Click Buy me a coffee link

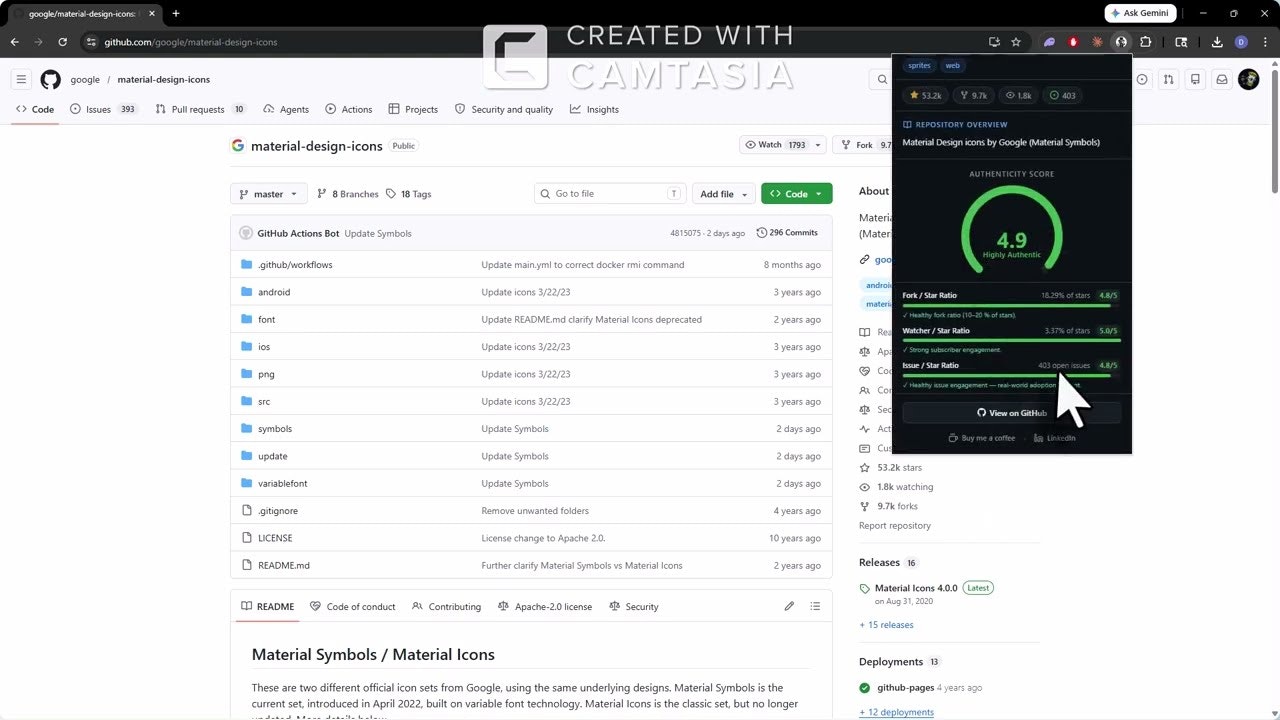tap(981, 438)
